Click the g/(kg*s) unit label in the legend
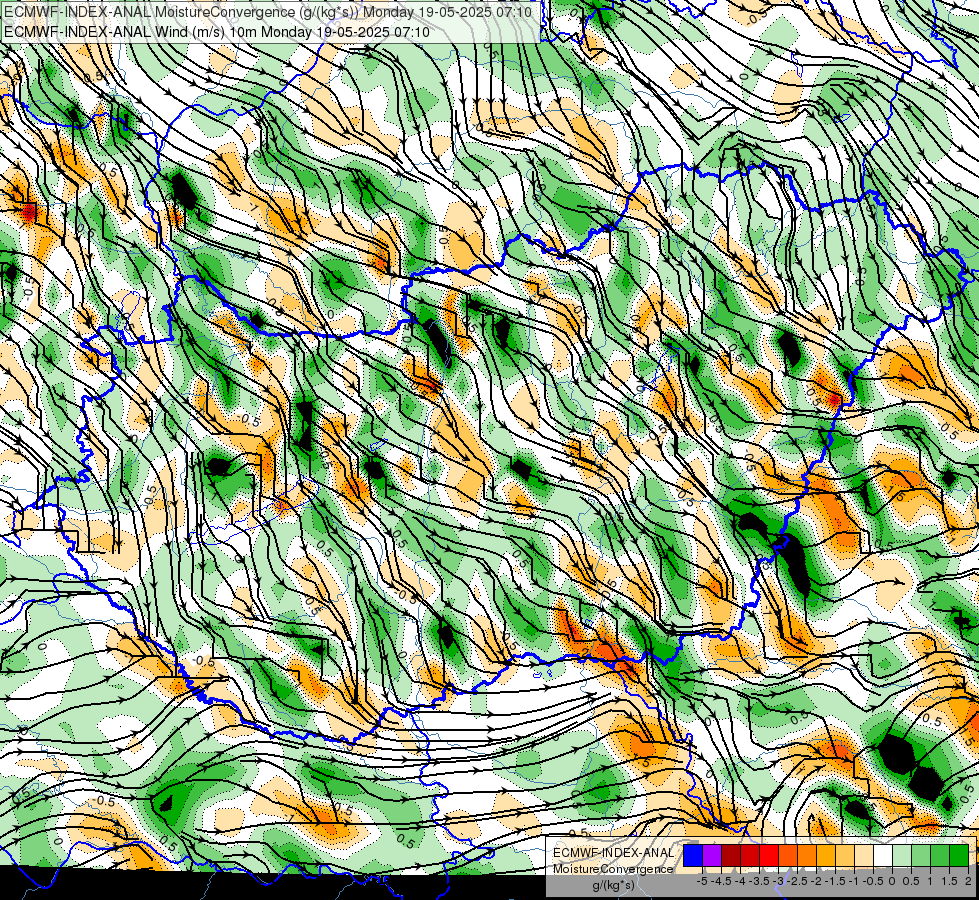Image resolution: width=979 pixels, height=900 pixels. pyautogui.click(x=614, y=885)
